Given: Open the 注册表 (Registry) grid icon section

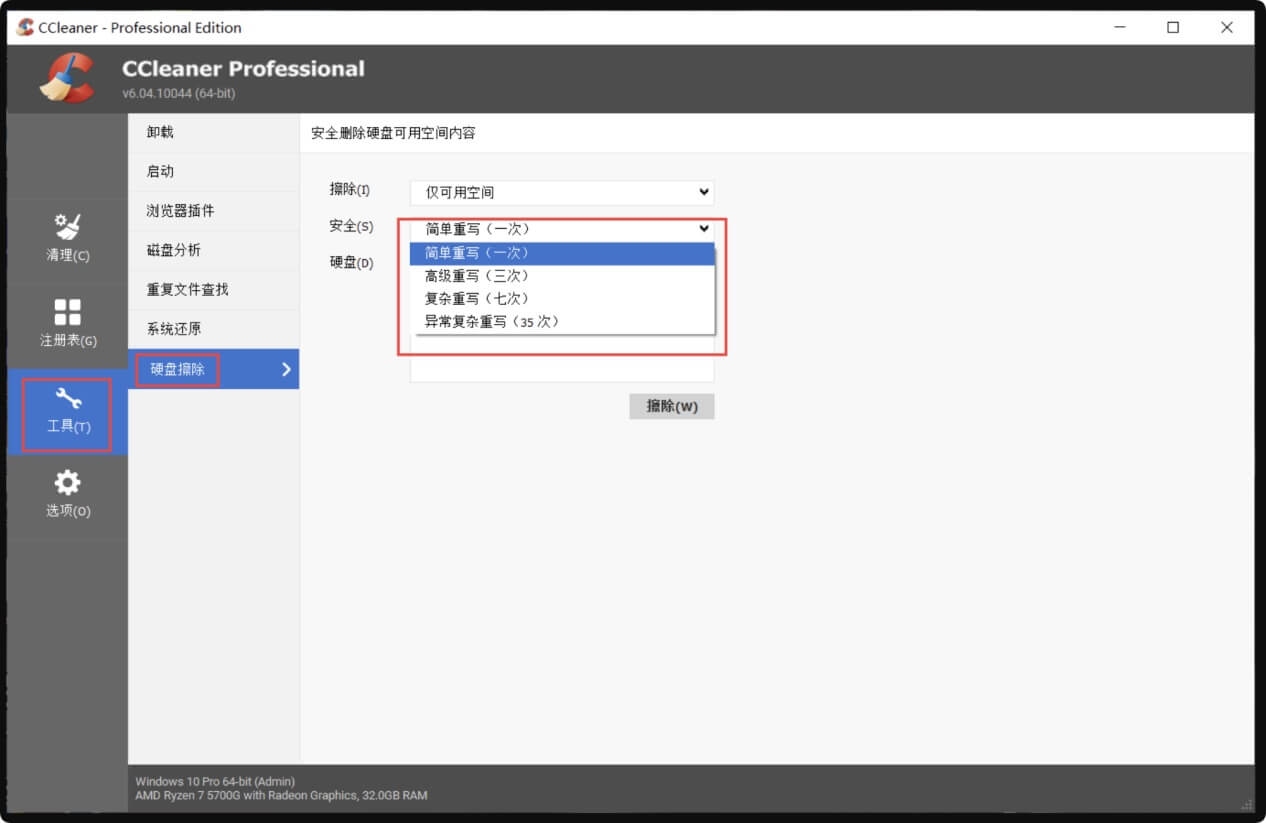Looking at the screenshot, I should coord(67,322).
